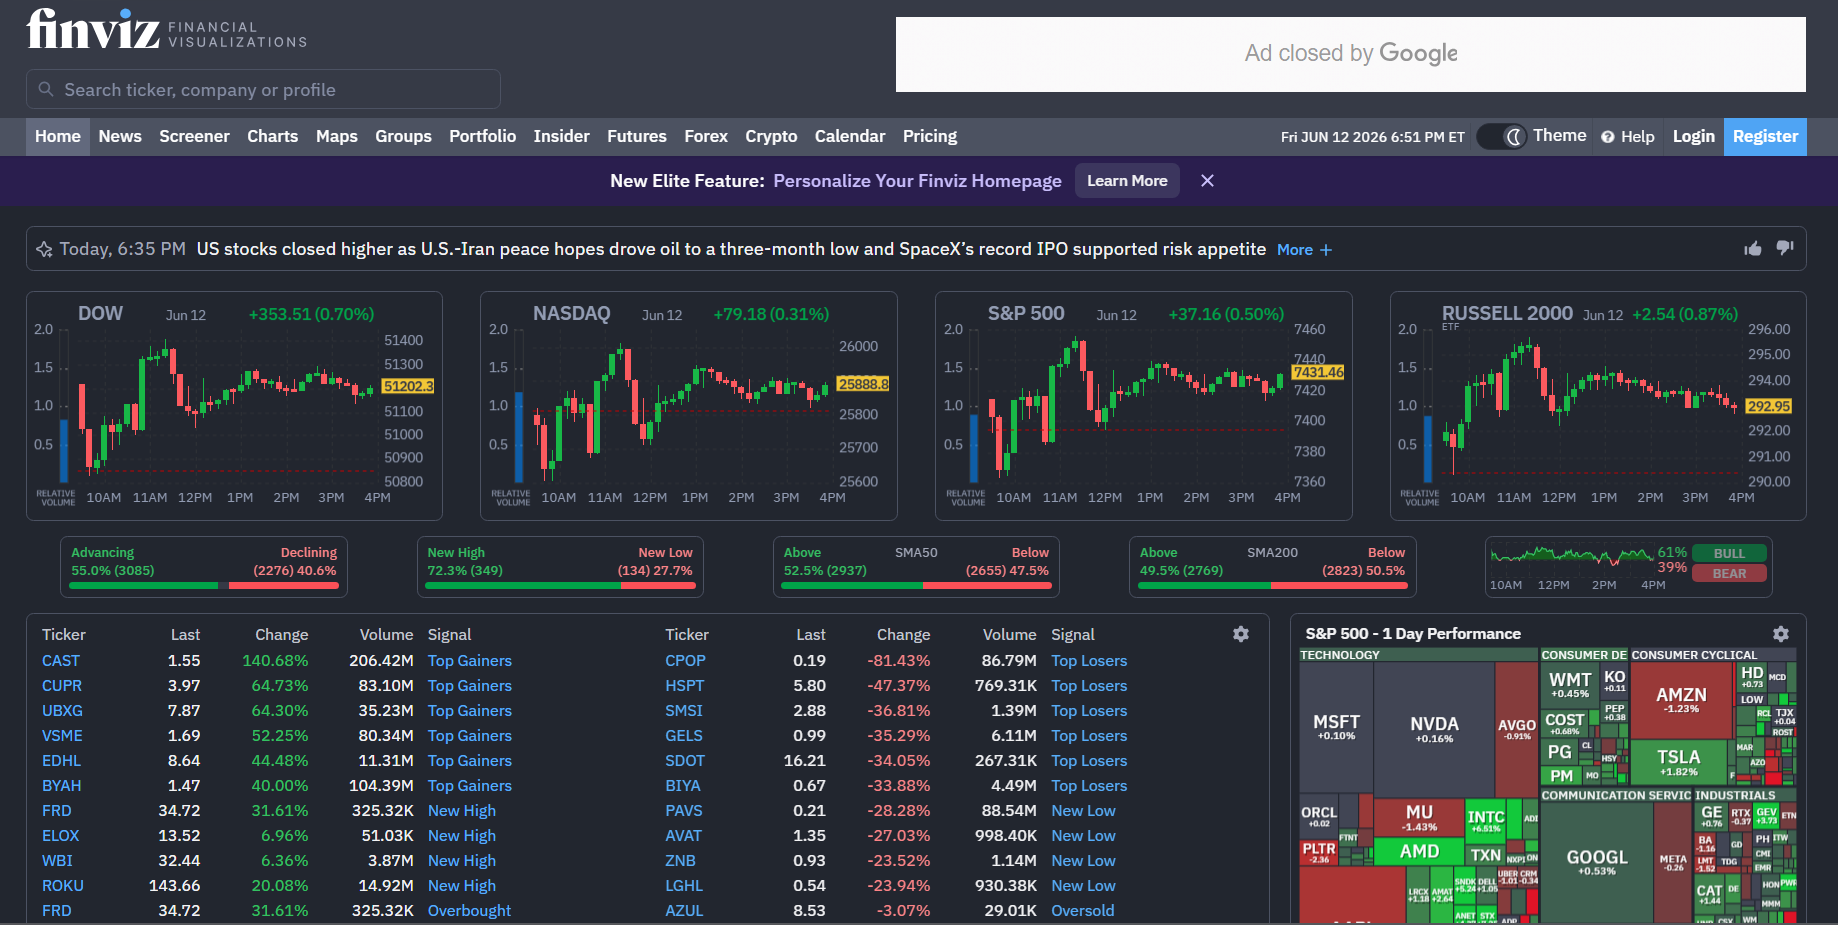Image resolution: width=1838 pixels, height=925 pixels.
Task: Open the Screener menu item
Action: click(194, 136)
